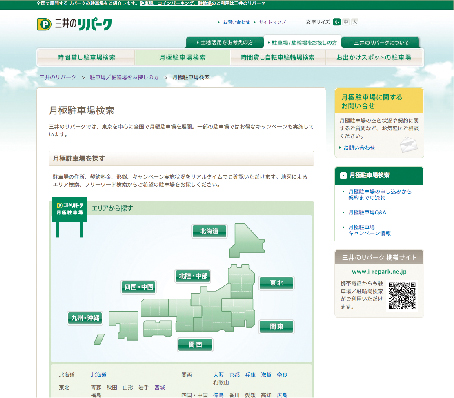
Task: Open the 月極駐車場 Q&A sidebar link
Action: click(367, 212)
